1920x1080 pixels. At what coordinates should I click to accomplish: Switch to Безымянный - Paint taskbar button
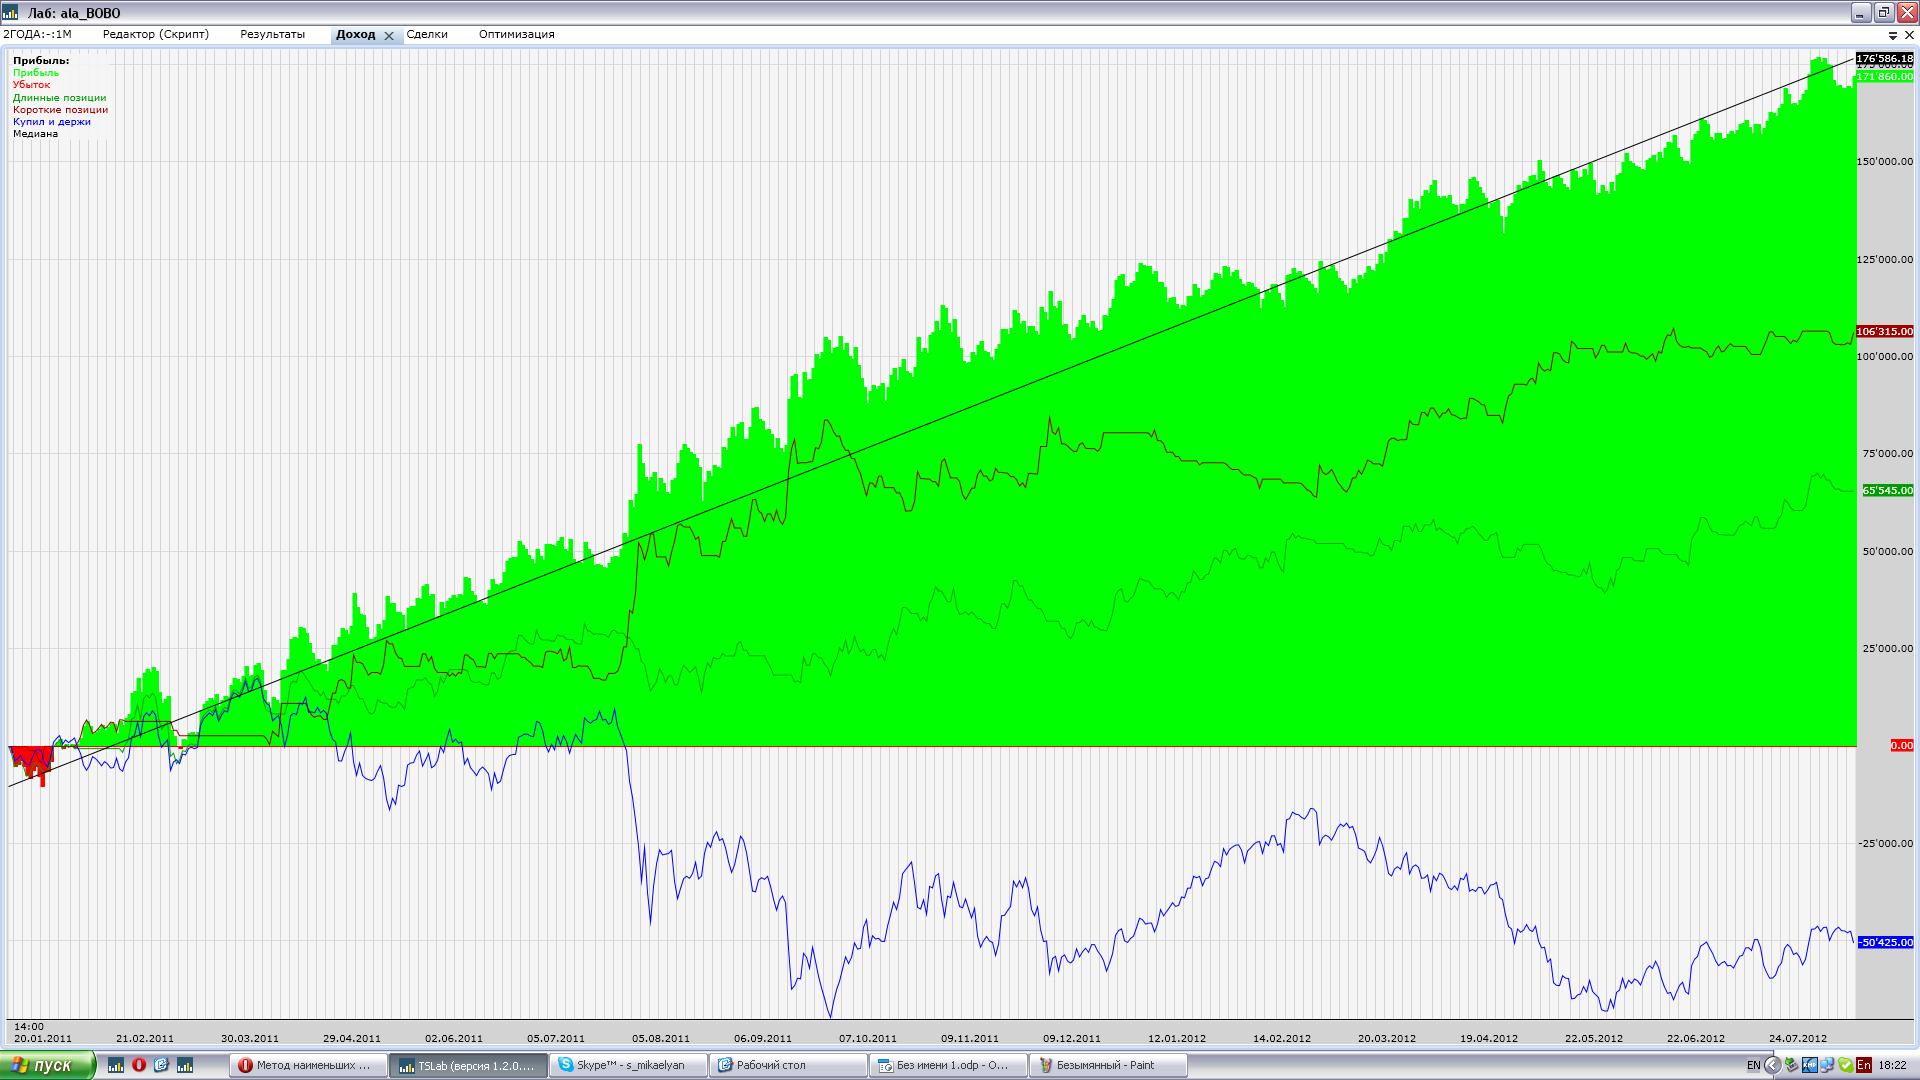click(1108, 1065)
